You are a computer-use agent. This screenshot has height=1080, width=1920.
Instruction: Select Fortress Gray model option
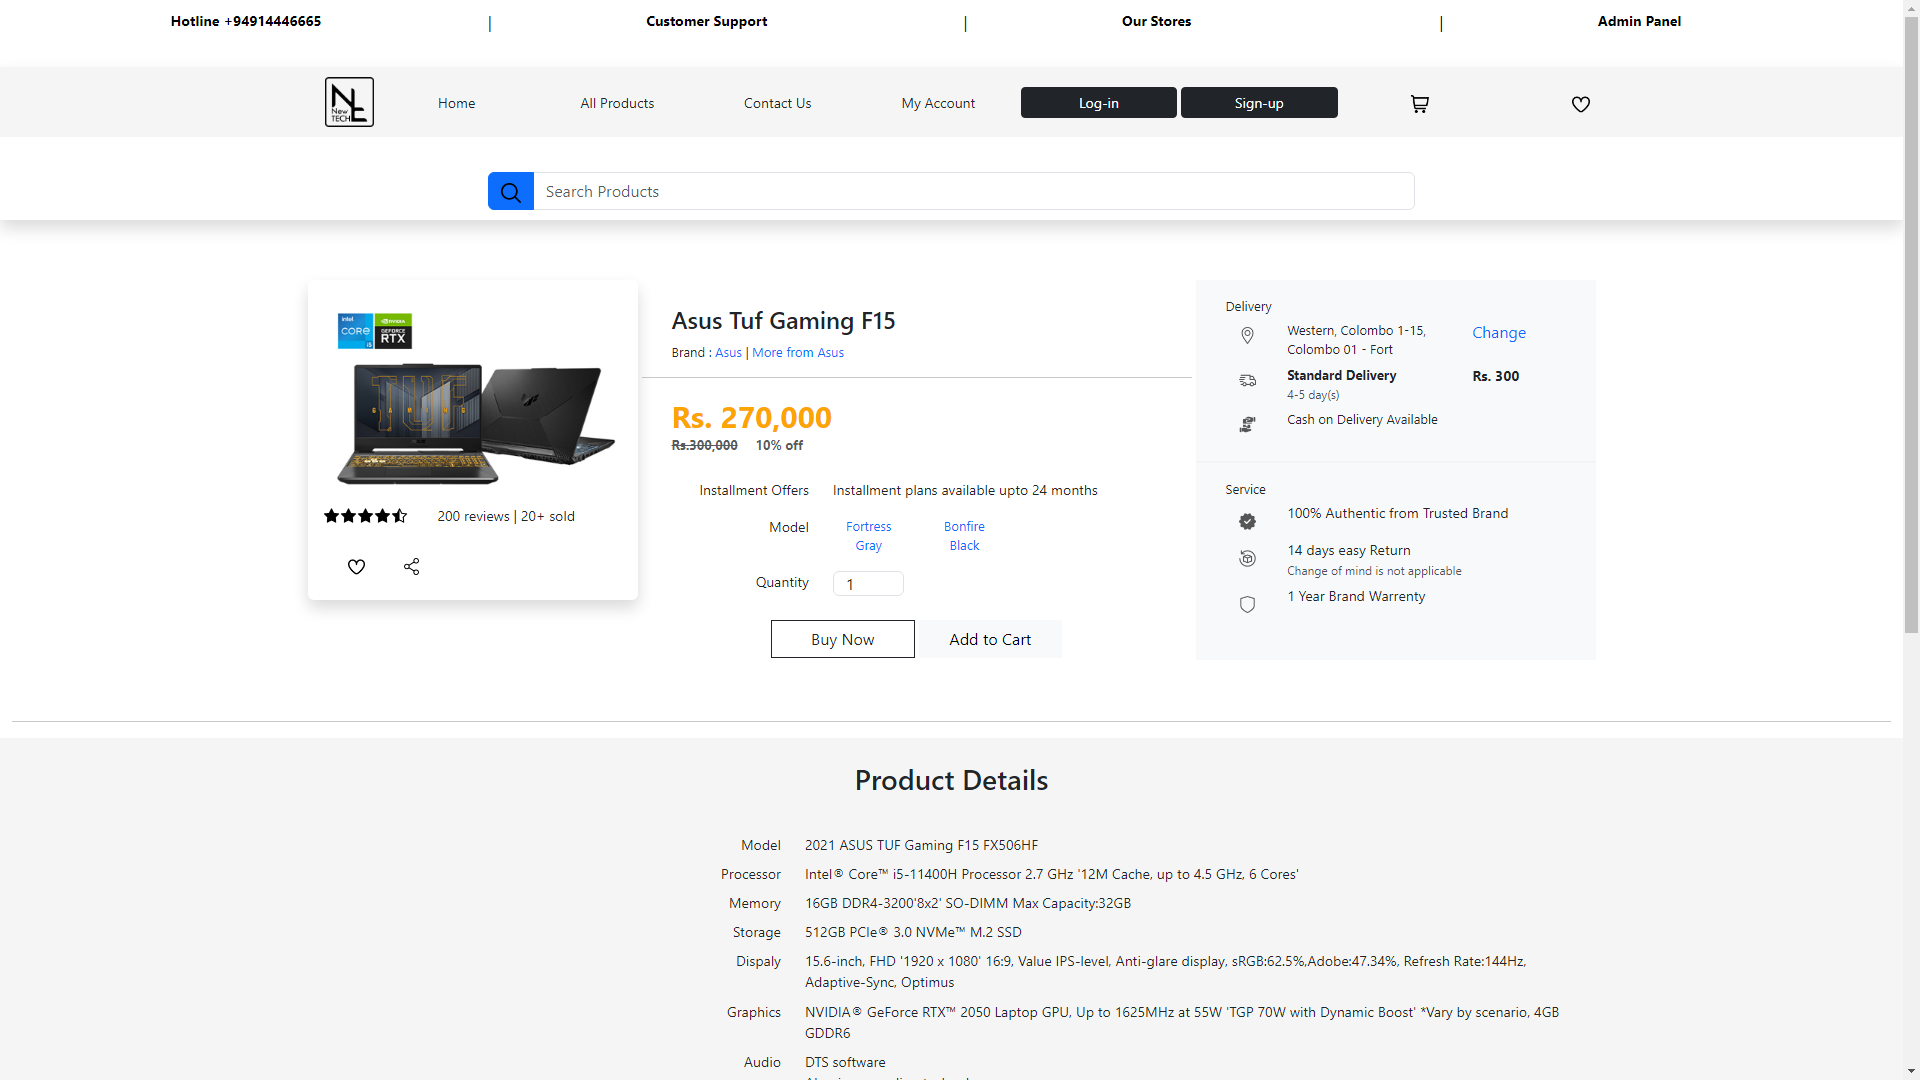868,536
